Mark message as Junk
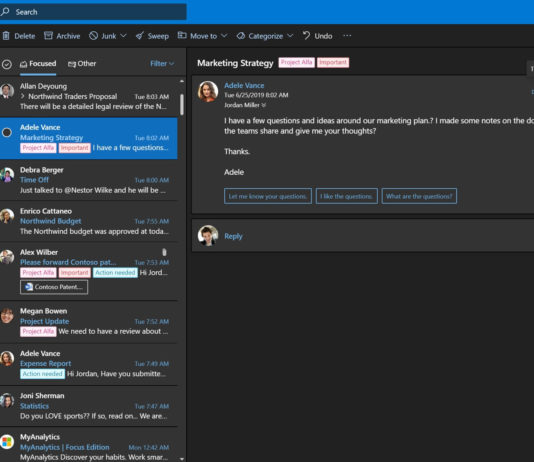Image resolution: width=534 pixels, height=462 pixels. (103, 36)
